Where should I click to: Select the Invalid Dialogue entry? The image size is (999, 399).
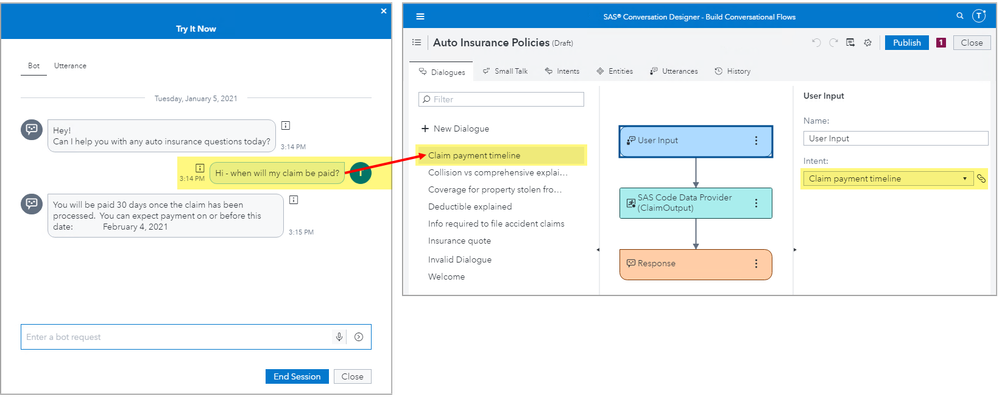click(x=459, y=260)
